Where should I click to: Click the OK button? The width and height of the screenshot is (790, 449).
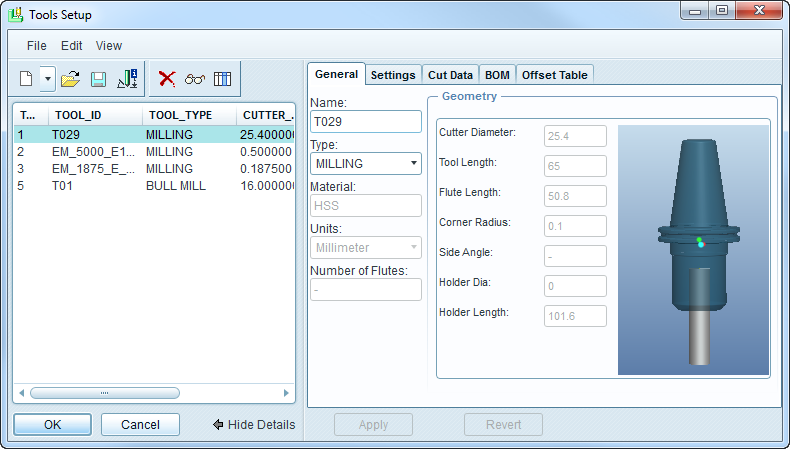click(x=52, y=425)
